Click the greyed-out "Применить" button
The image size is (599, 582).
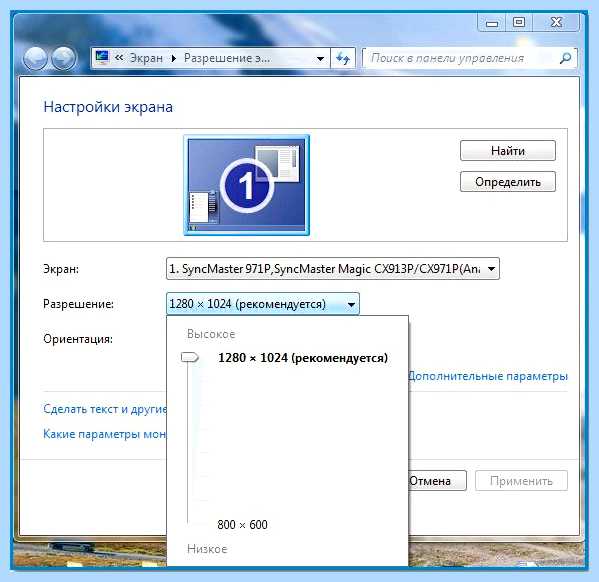(x=521, y=481)
